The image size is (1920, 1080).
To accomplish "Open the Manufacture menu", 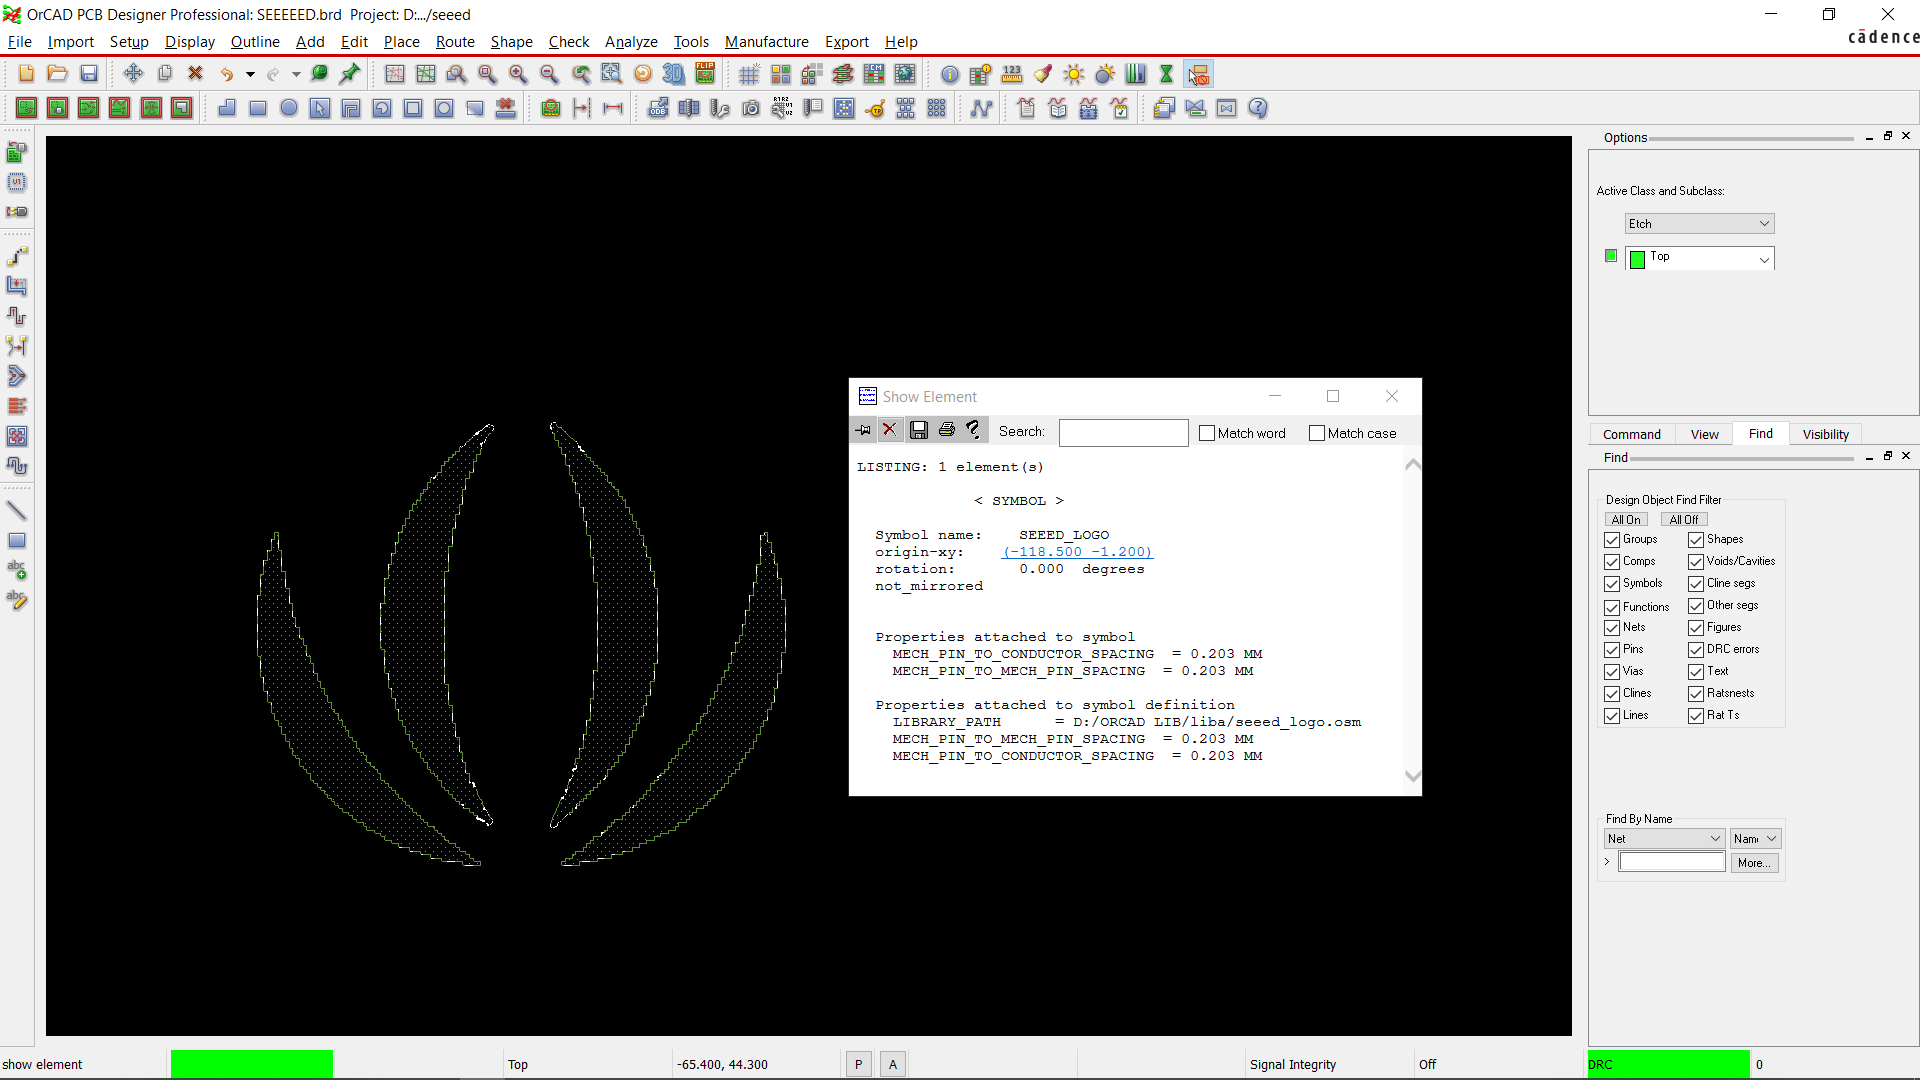I will click(766, 42).
